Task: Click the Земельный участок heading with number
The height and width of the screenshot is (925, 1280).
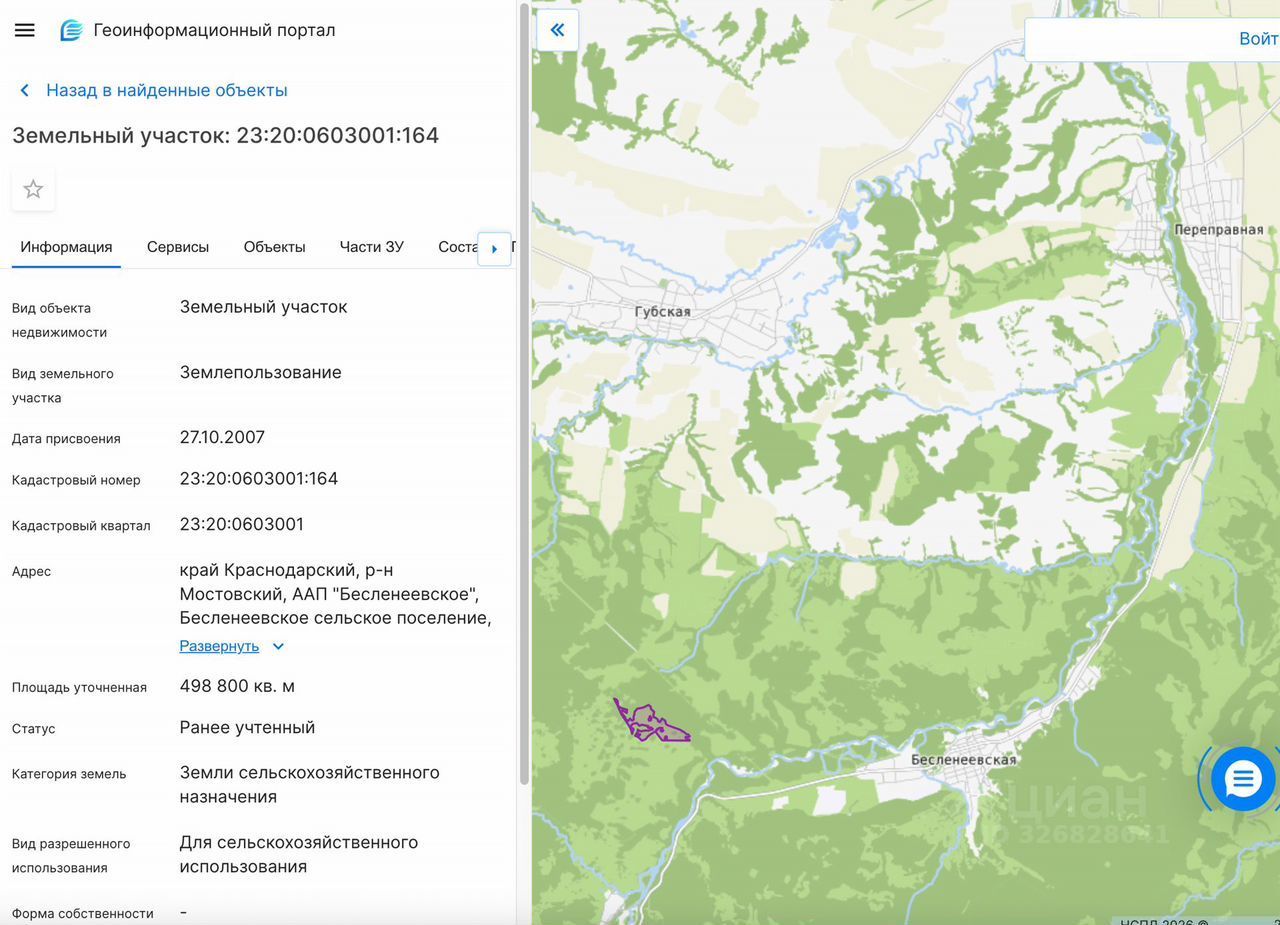Action: (226, 135)
